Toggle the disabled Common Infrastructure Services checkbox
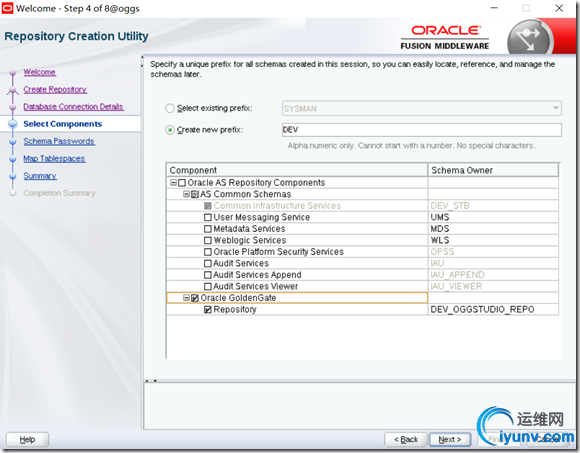 [x=208, y=206]
